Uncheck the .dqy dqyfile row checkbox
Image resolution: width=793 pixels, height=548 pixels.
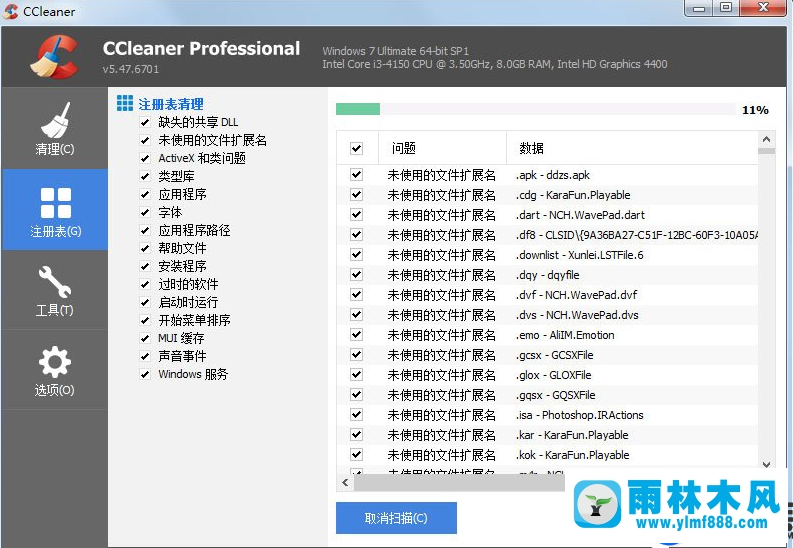point(357,275)
